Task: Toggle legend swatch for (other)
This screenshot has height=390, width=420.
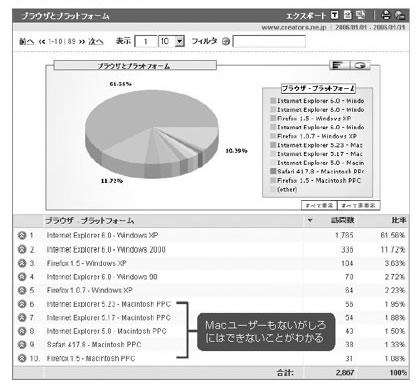Action: [x=273, y=189]
